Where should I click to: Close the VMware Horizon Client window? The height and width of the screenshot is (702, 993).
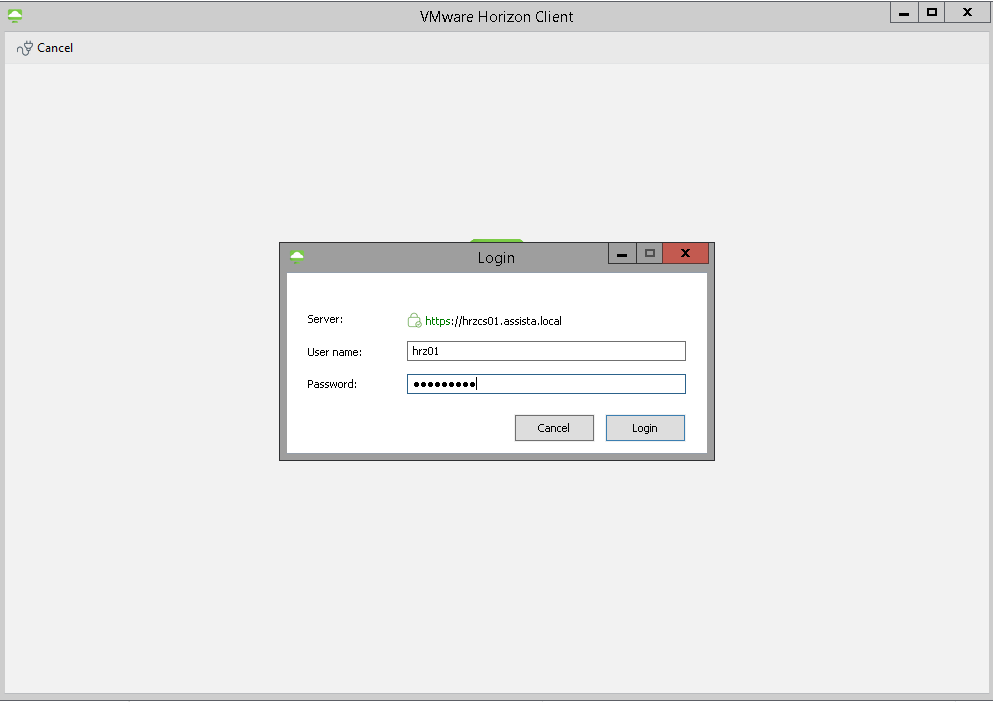coord(967,13)
